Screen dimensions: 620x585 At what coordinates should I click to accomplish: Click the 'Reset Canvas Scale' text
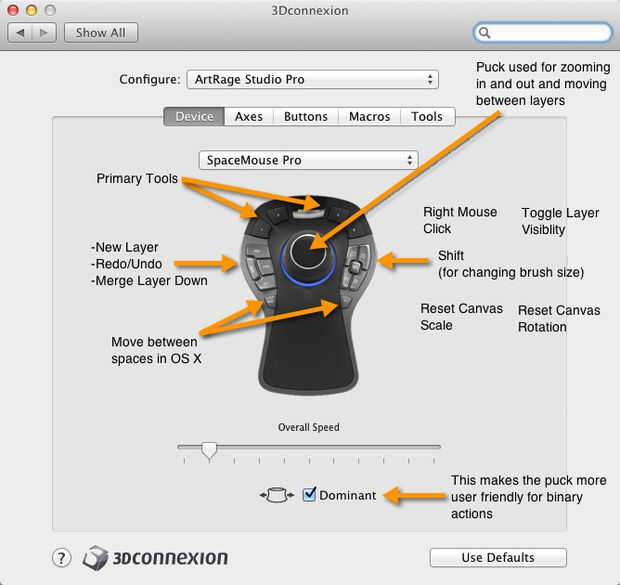point(461,317)
